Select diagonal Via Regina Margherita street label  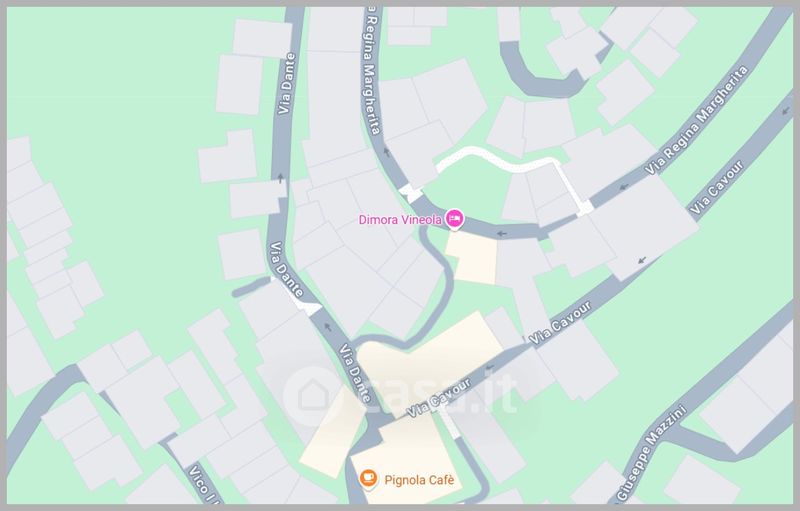pyautogui.click(x=696, y=120)
